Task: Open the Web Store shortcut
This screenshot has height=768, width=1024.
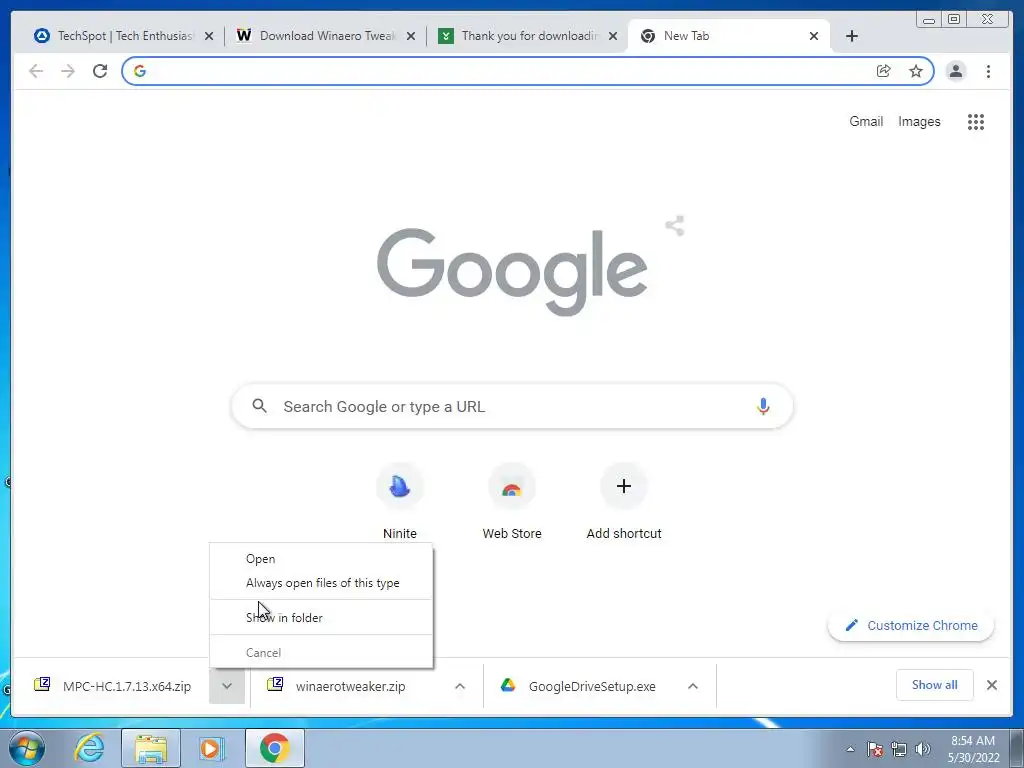Action: click(512, 502)
